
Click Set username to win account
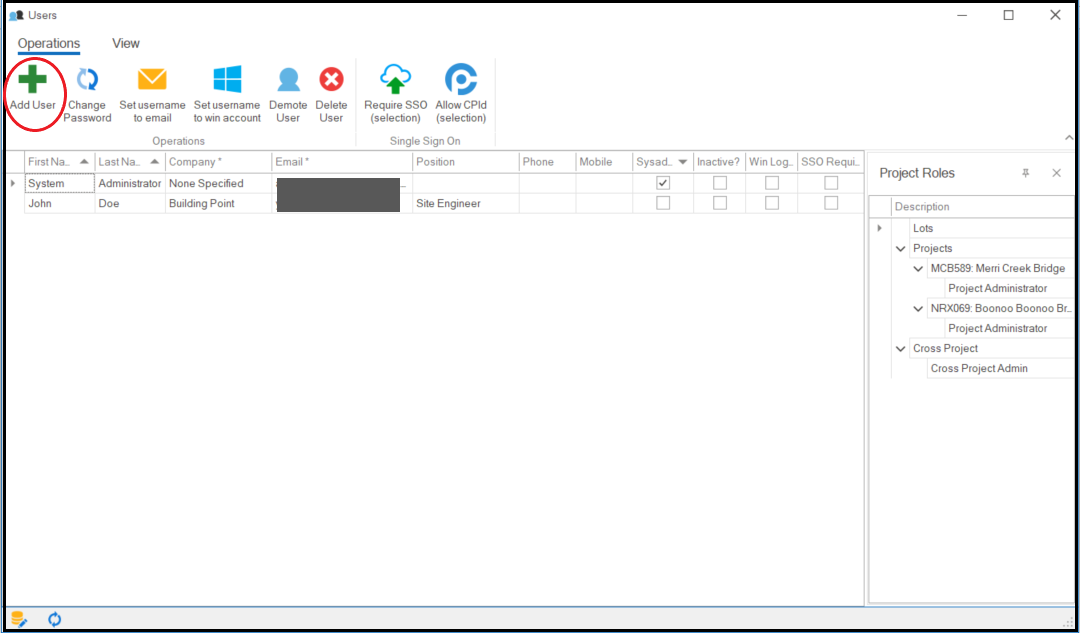click(x=227, y=81)
